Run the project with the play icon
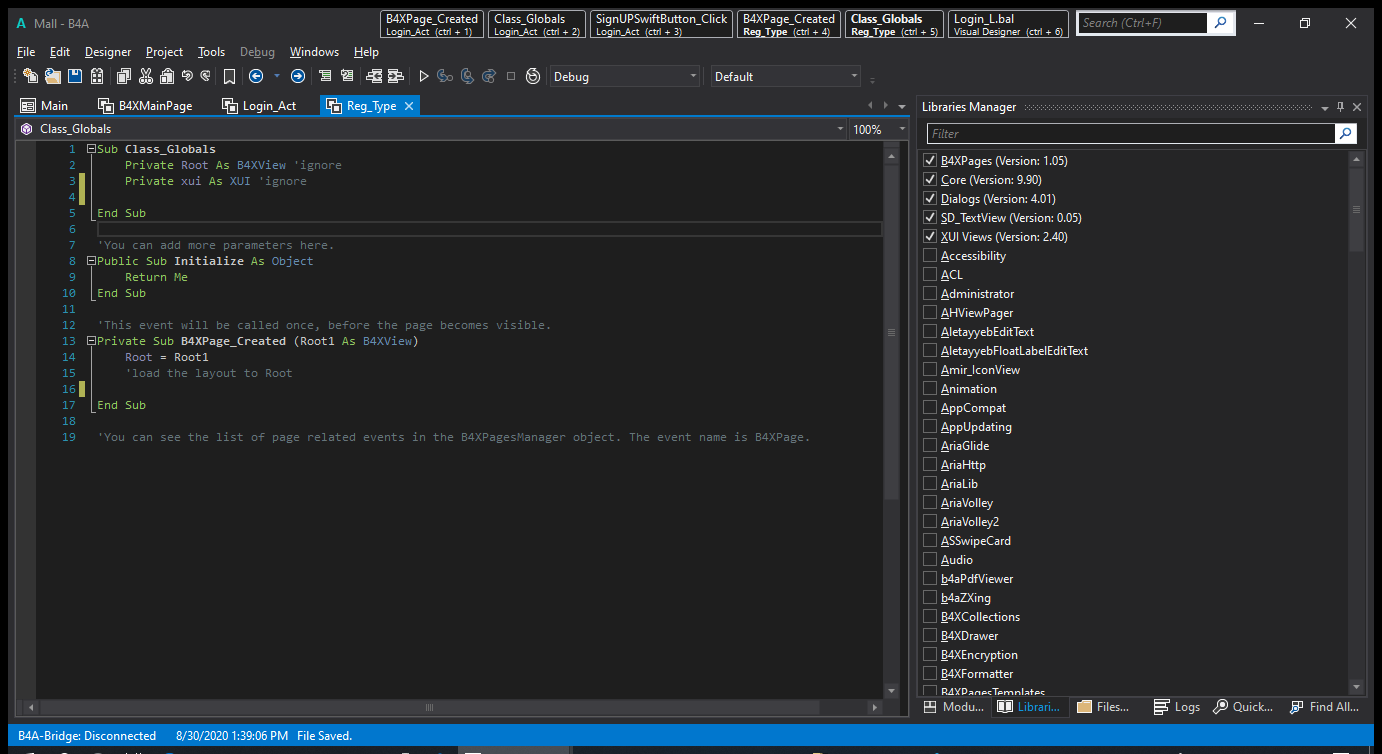1382x754 pixels. [x=424, y=76]
